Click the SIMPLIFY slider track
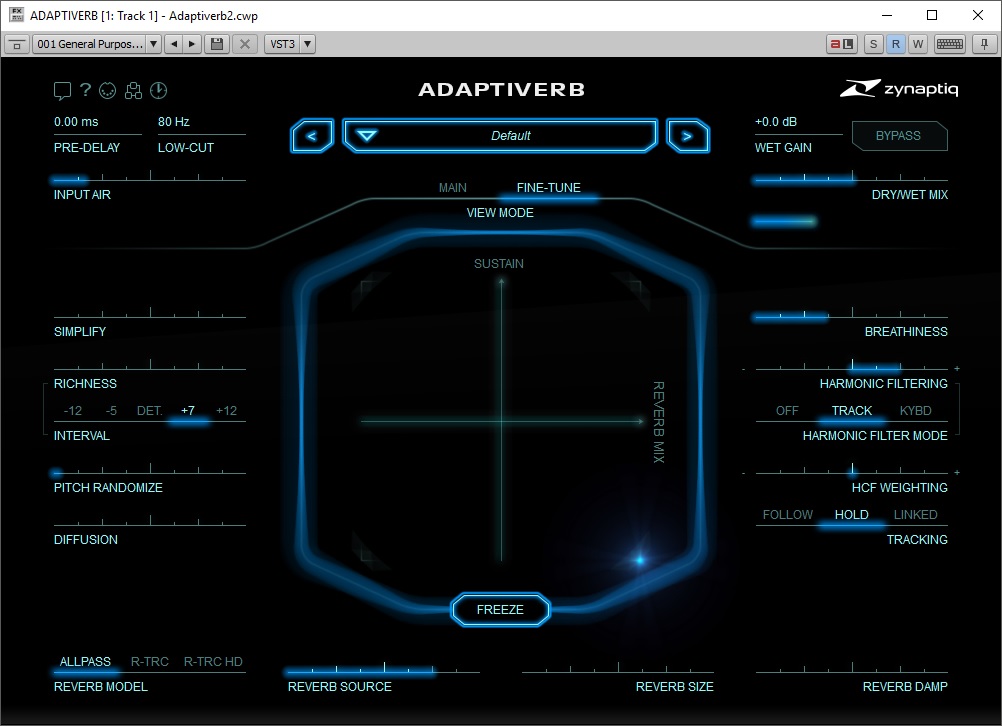The image size is (1002, 726). [150, 314]
